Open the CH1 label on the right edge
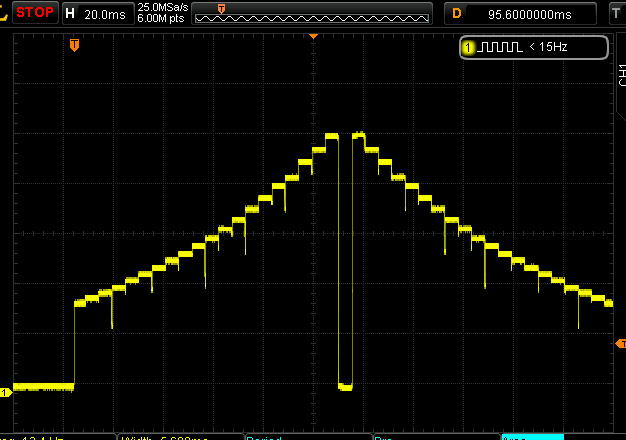Viewport: 626px width, 440px height. [x=622, y=75]
